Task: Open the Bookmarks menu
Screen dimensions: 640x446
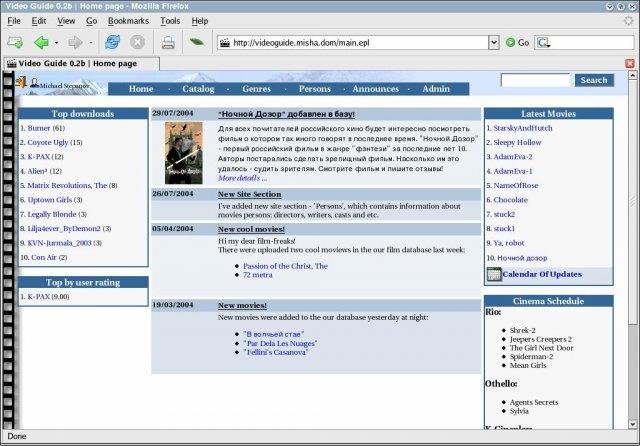Action: tap(128, 21)
